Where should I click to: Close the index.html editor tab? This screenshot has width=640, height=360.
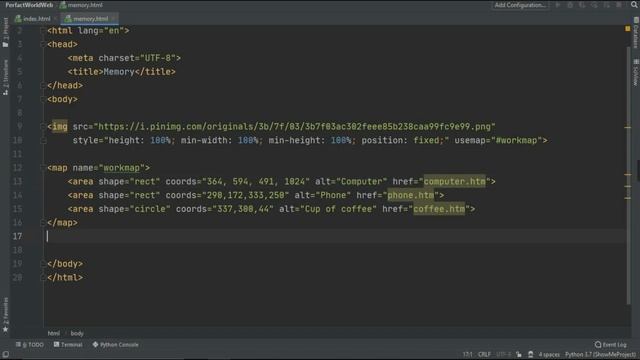(55, 18)
